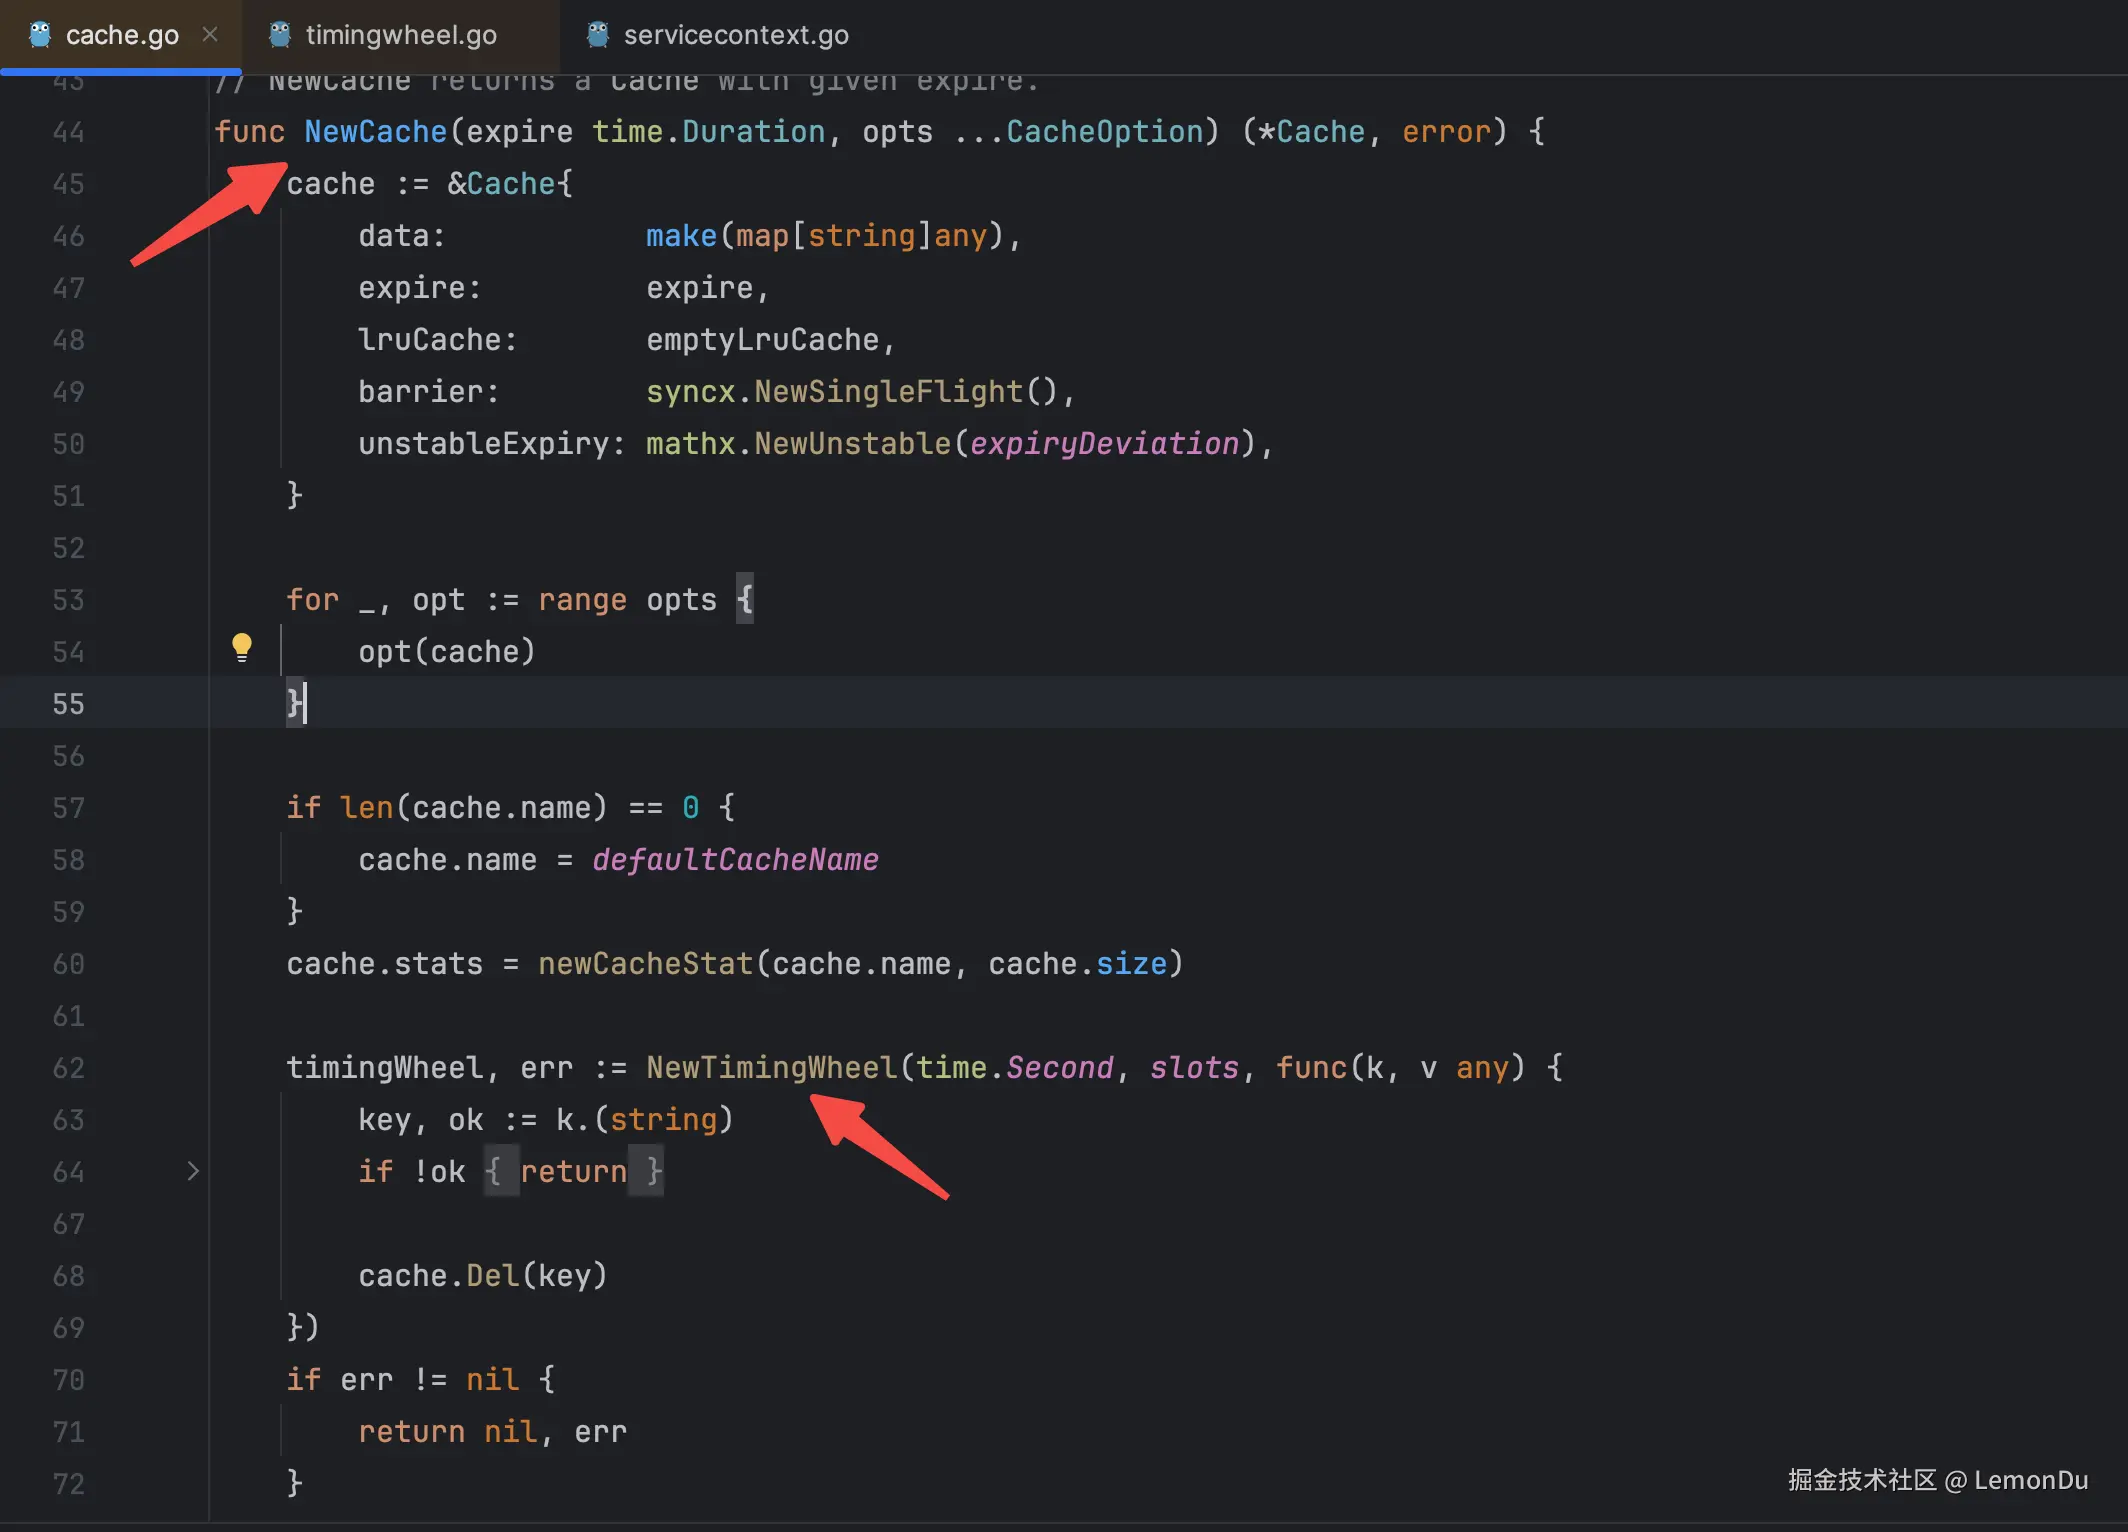Click the NewCache function name
Image resolution: width=2128 pixels, height=1532 pixels.
tap(375, 131)
